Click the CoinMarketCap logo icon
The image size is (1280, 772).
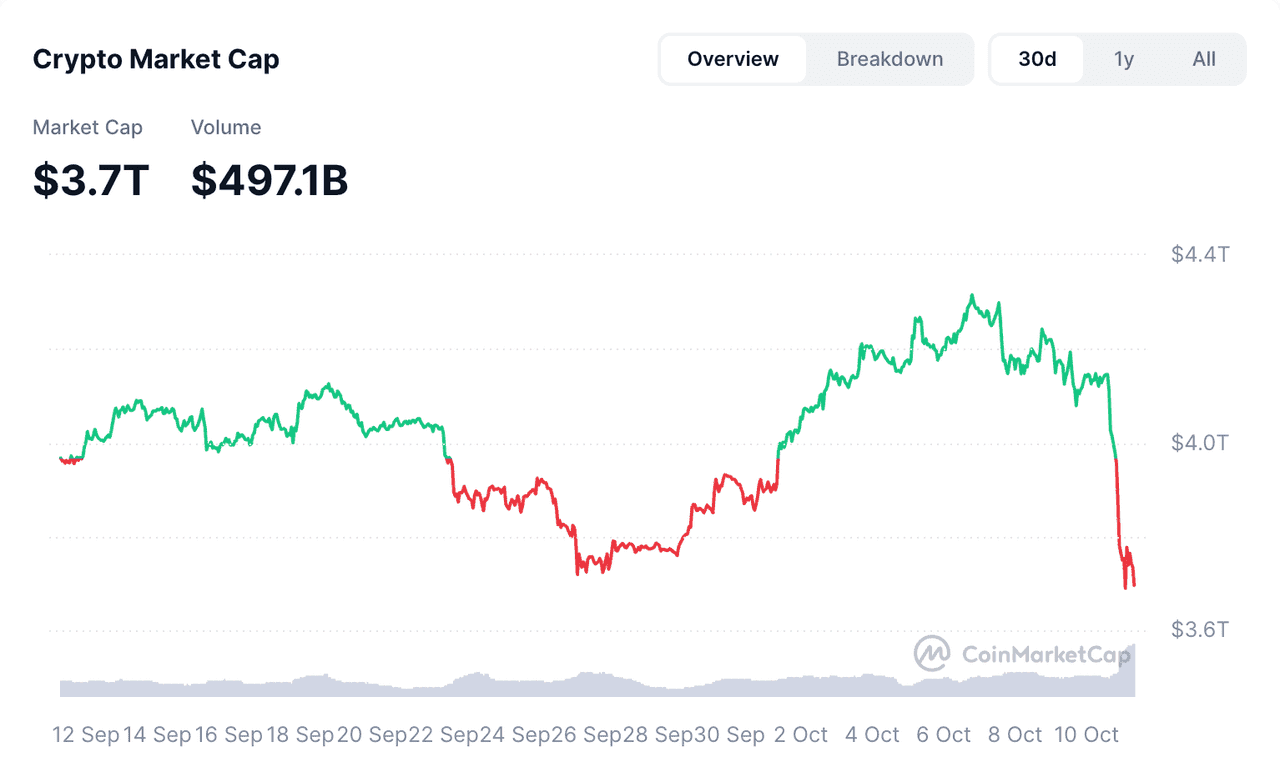pyautogui.click(x=932, y=653)
